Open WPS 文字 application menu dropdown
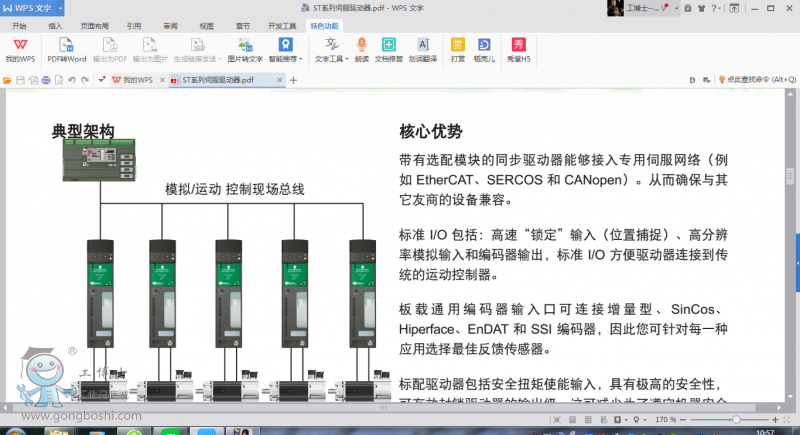The image size is (800, 435). pos(58,9)
